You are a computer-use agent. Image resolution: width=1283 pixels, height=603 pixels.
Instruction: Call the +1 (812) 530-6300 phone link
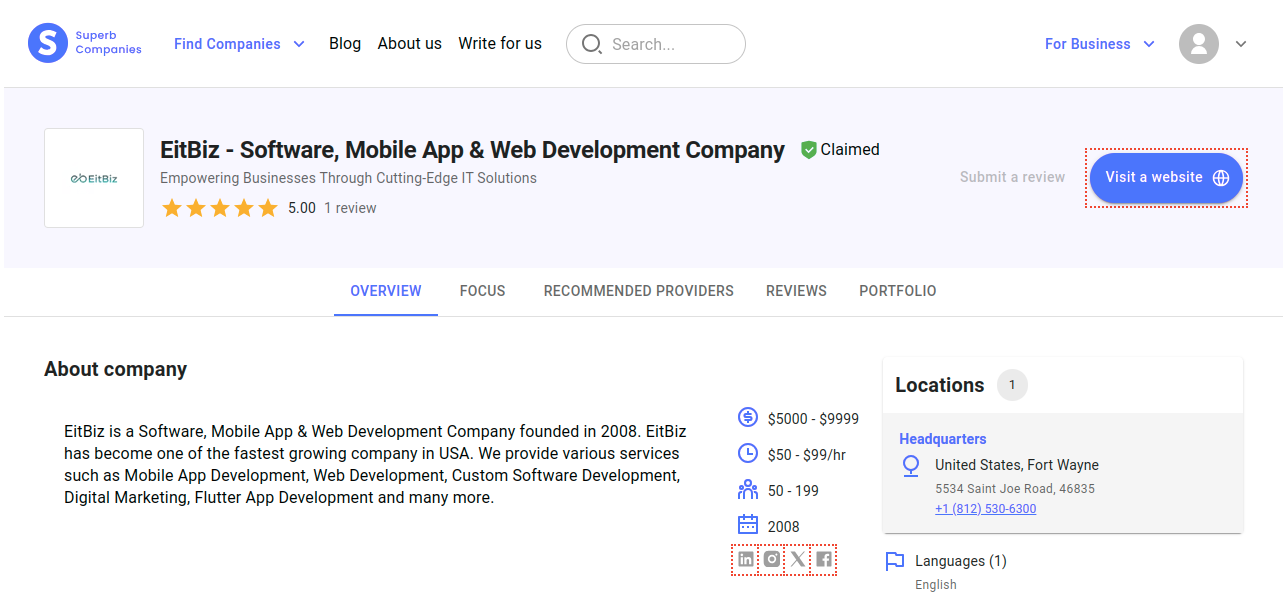coord(985,509)
